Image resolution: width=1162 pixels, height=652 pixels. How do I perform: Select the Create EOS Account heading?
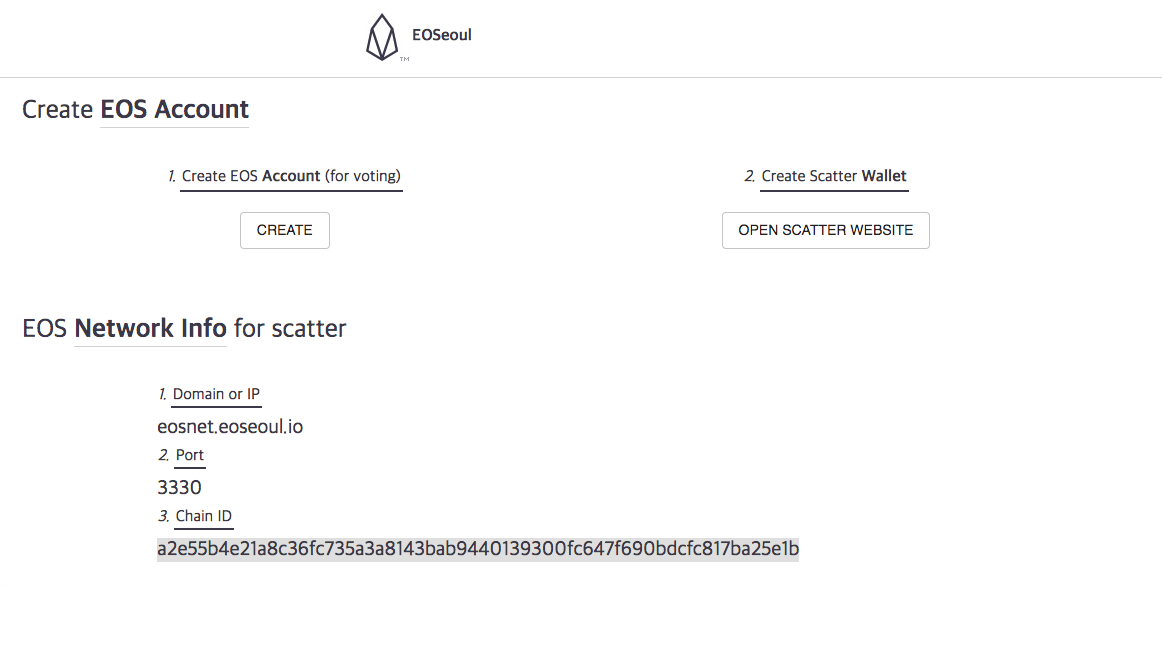(x=136, y=110)
